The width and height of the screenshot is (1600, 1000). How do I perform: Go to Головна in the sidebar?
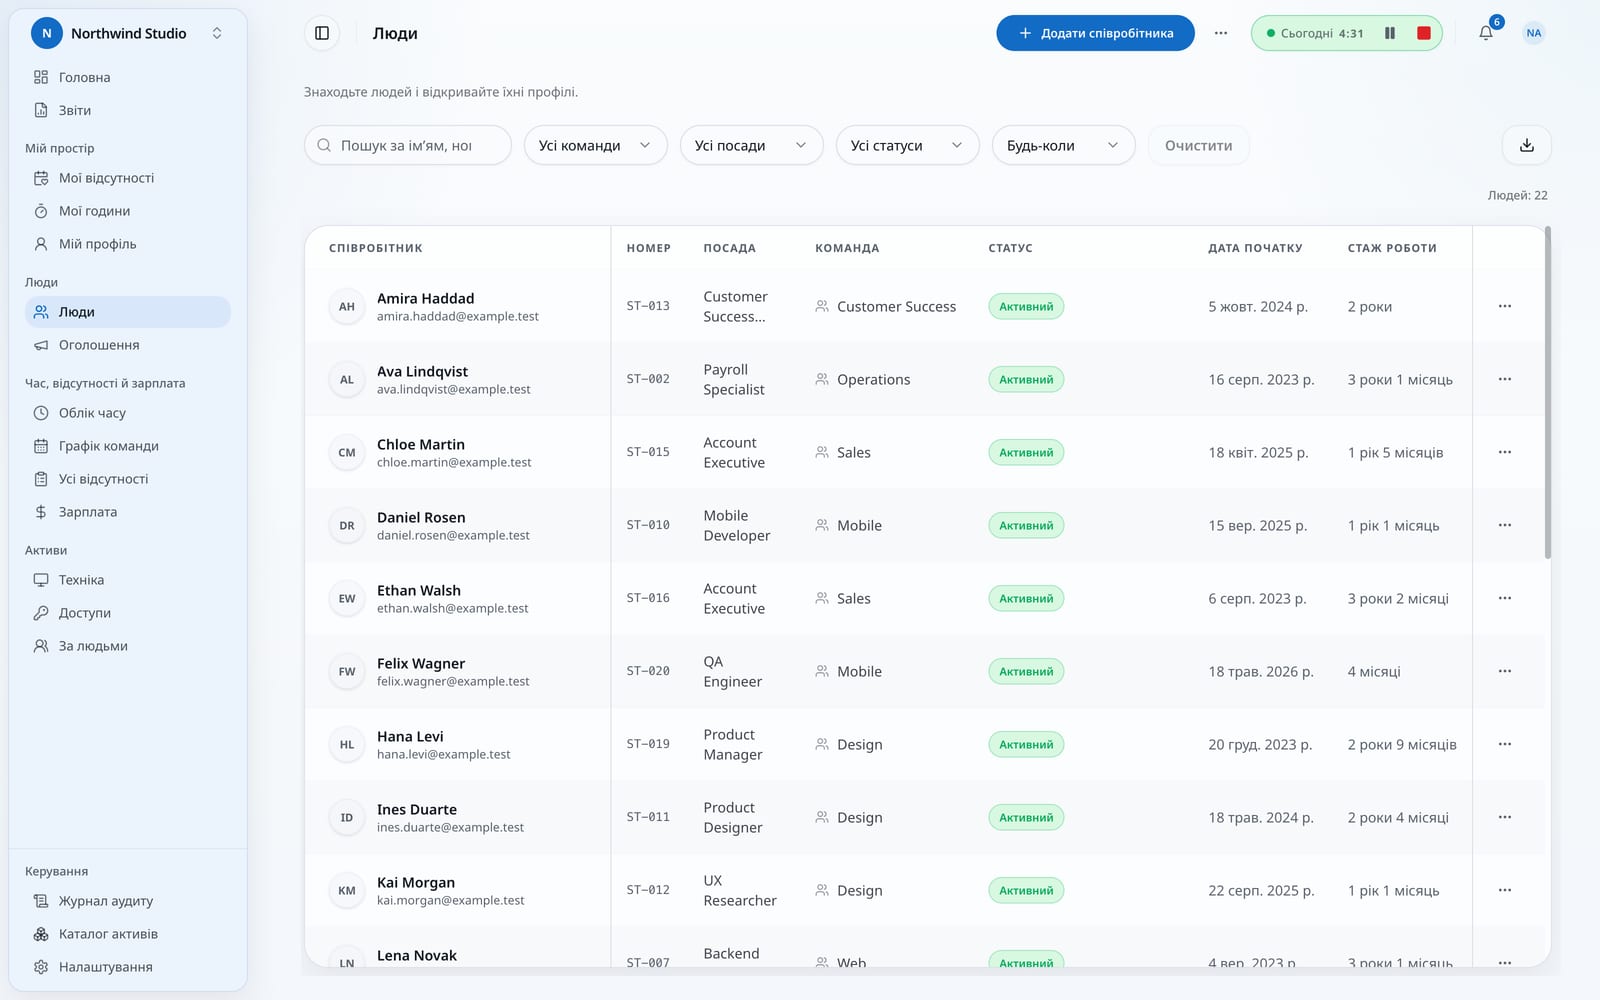[x=128, y=77]
